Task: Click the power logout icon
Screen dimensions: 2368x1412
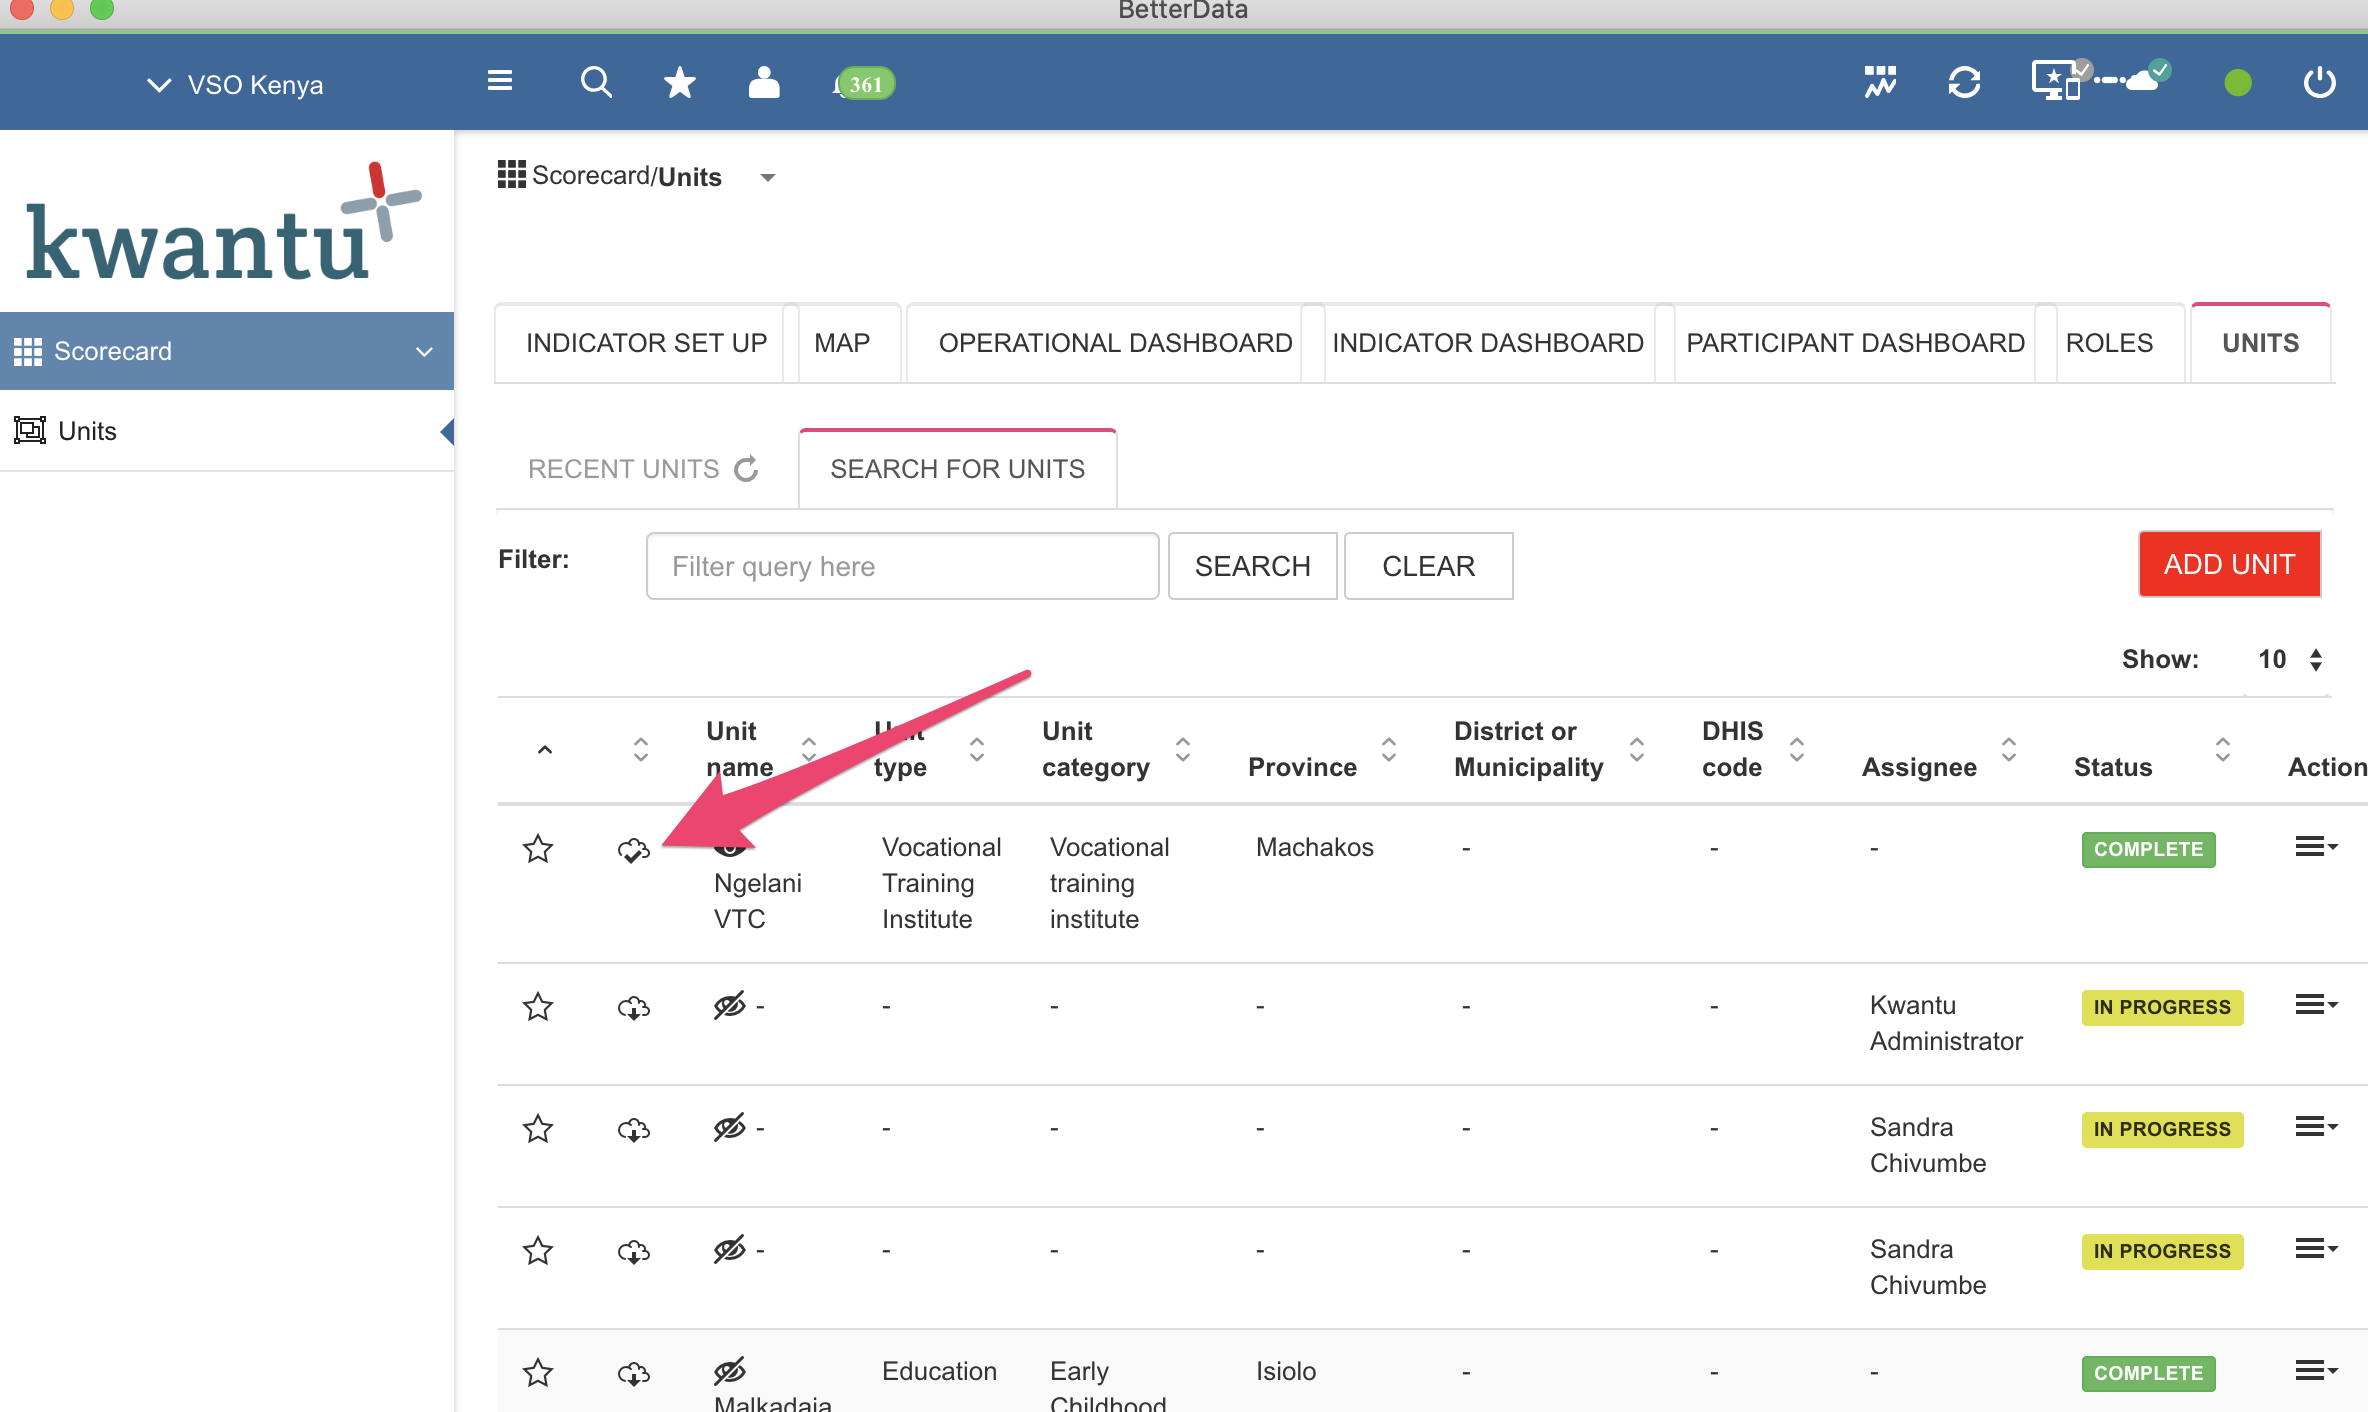Action: coord(2319,83)
